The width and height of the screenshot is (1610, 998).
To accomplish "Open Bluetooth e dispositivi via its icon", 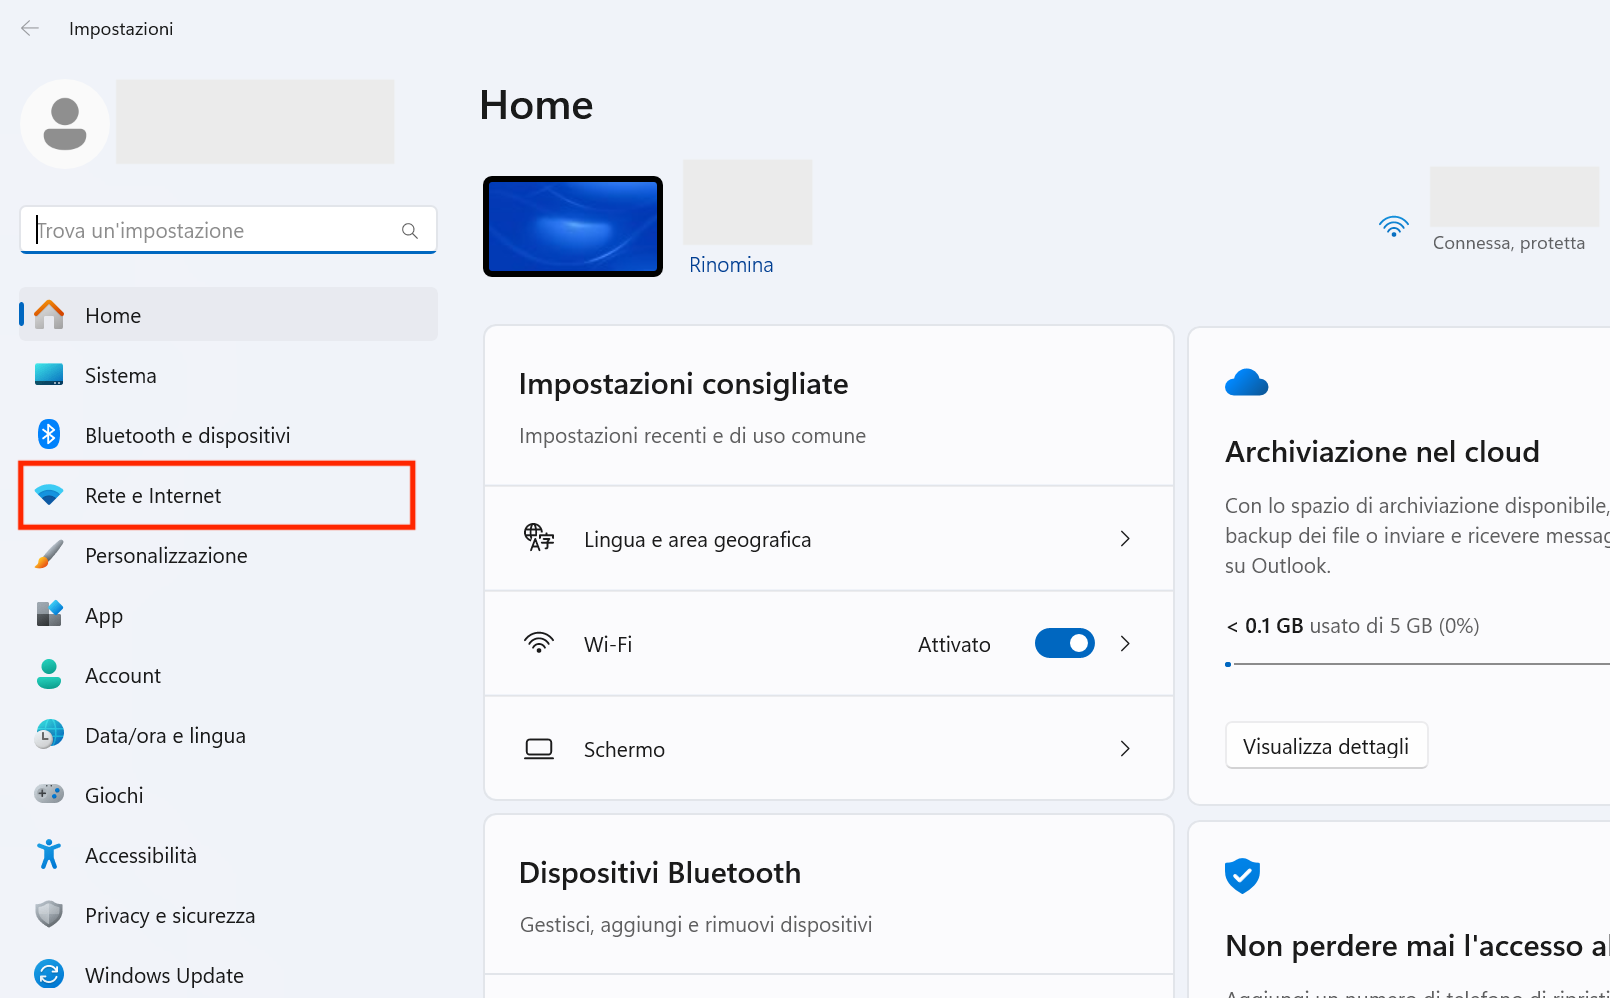I will 48,434.
